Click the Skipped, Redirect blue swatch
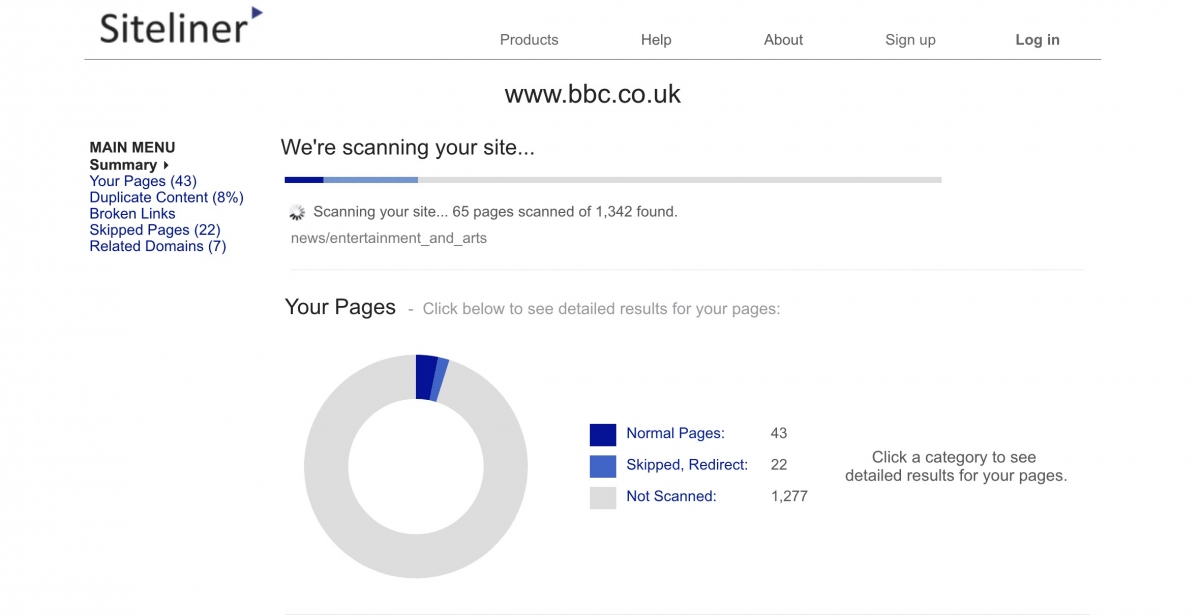Image resolution: width=1200 pixels, height=616 pixels. (x=603, y=465)
